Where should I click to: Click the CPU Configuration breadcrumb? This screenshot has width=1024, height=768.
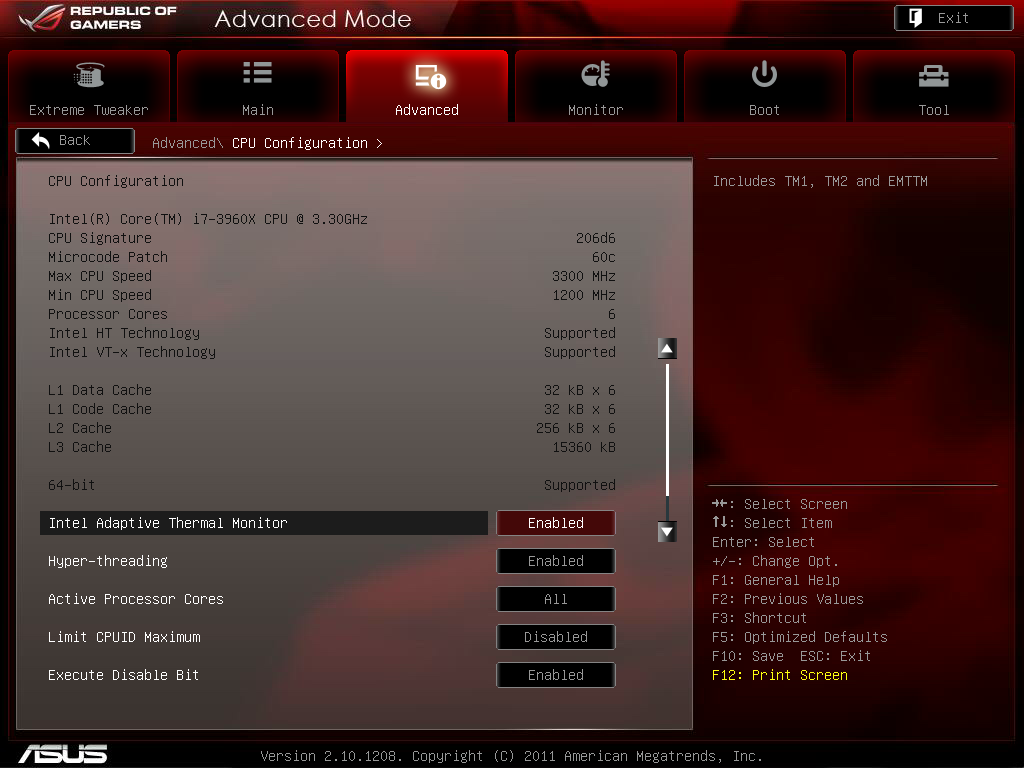point(300,143)
